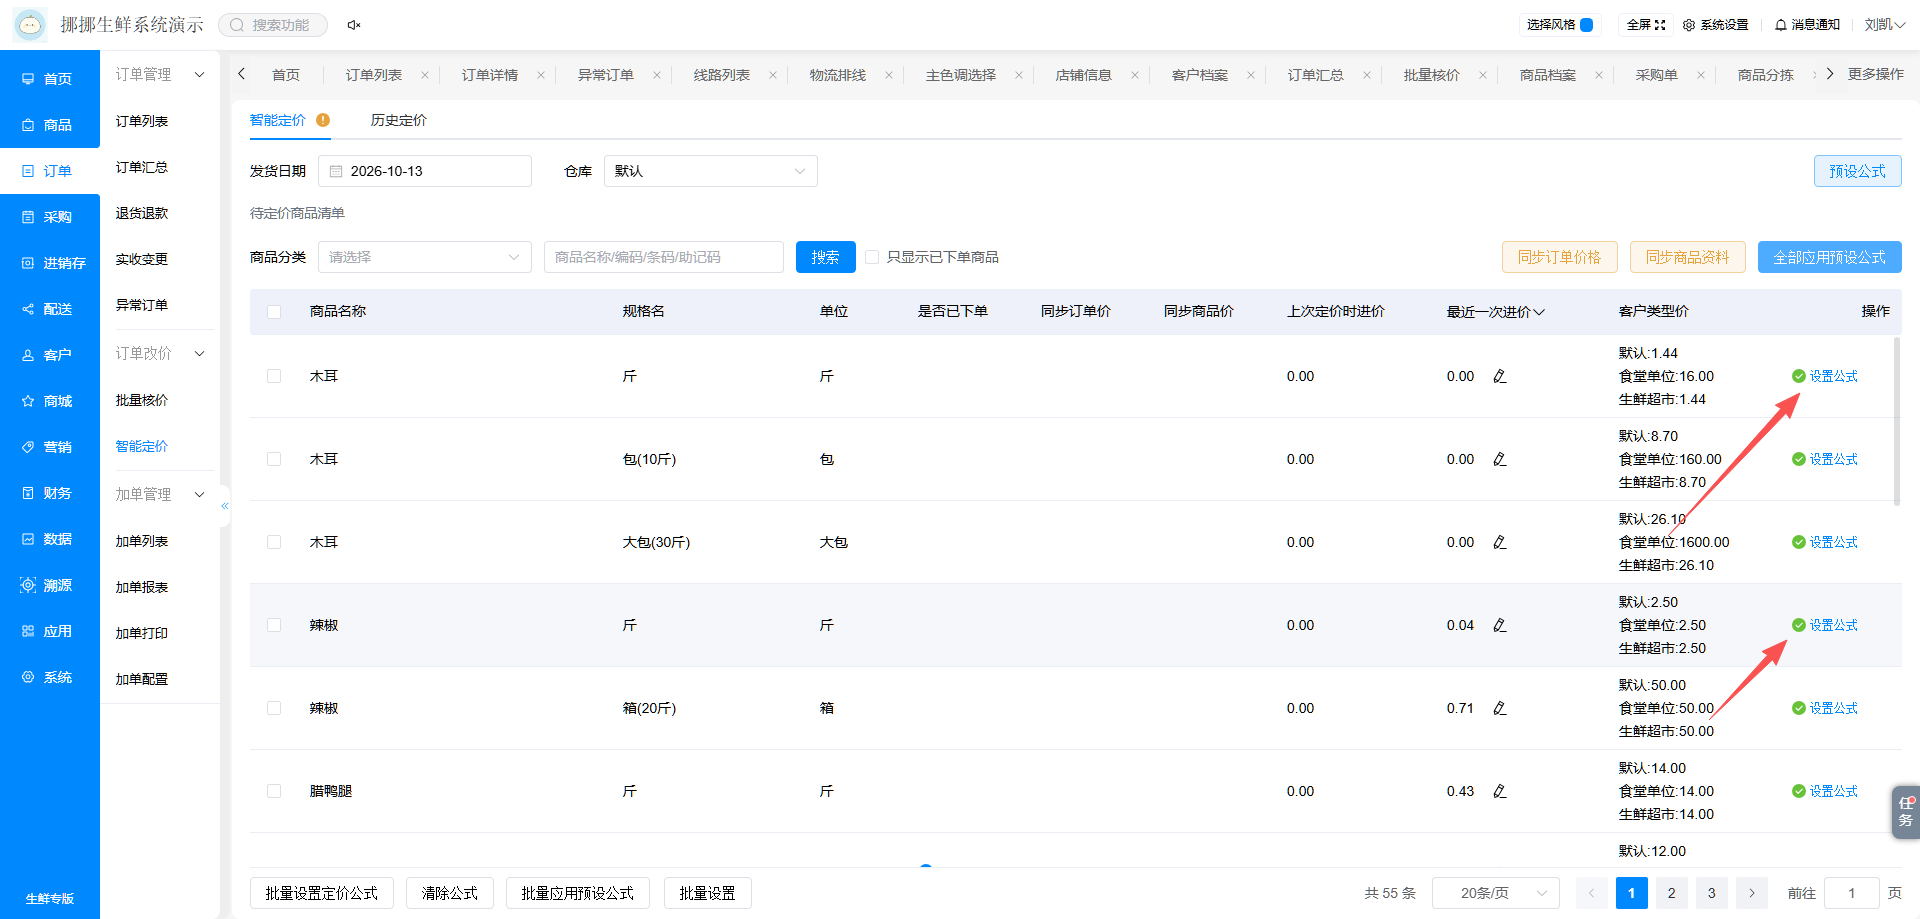Viewport: 1920px width, 919px height.
Task: Open the 财务 finance sidebar item
Action: 49,493
